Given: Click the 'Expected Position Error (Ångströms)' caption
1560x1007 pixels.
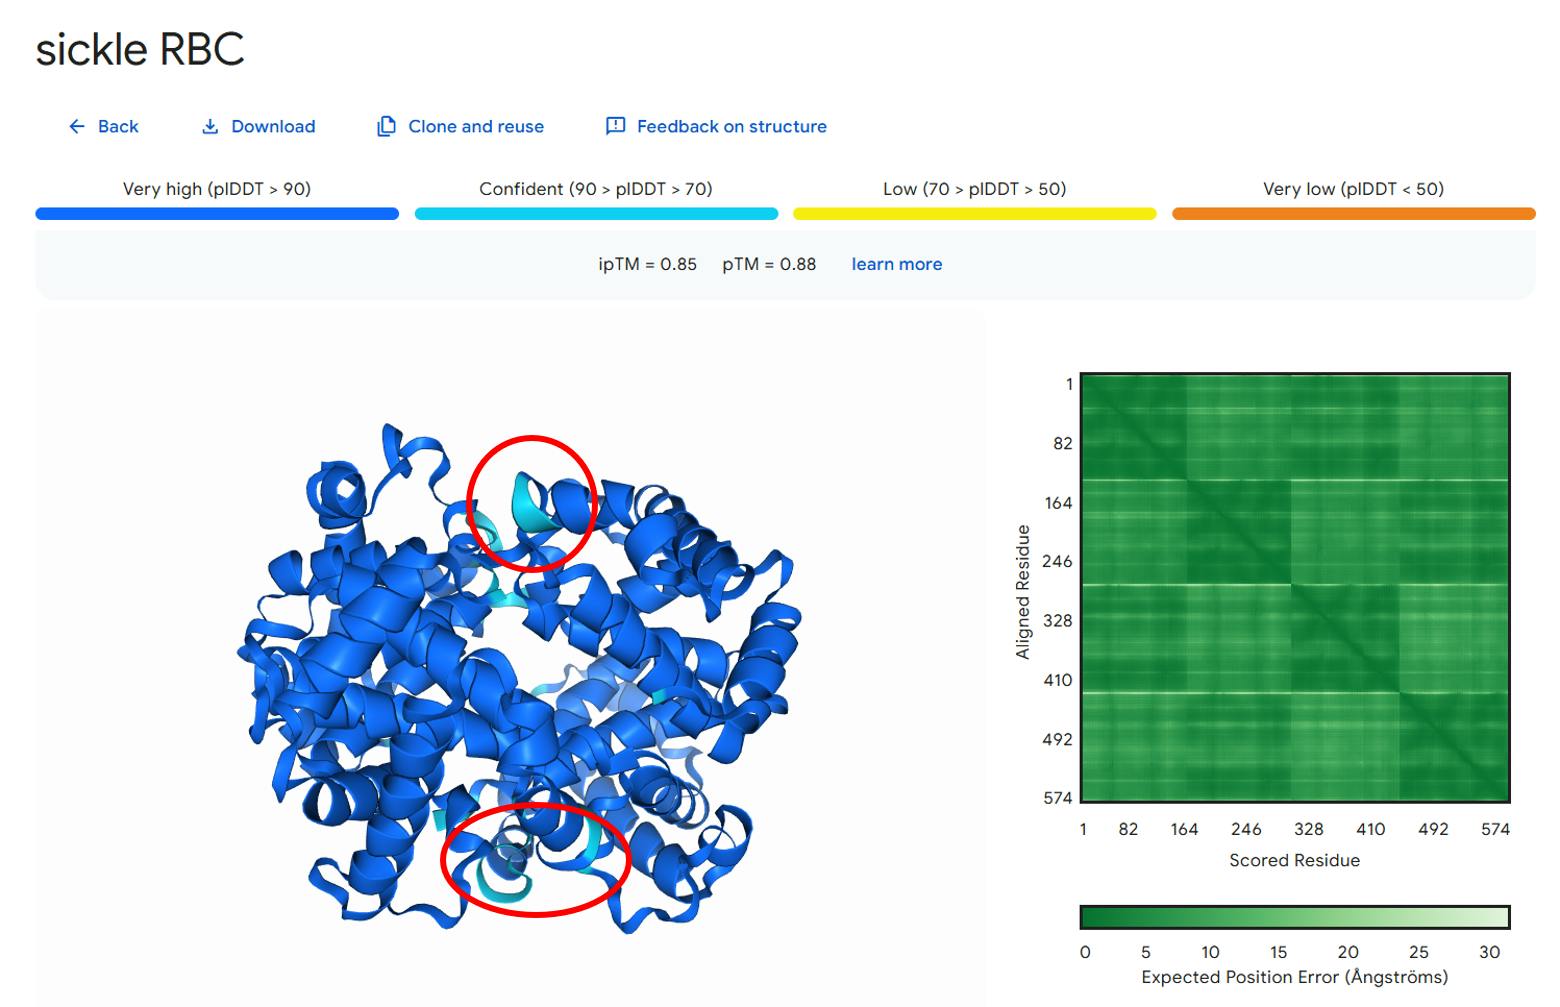Looking at the screenshot, I should (x=1295, y=977).
